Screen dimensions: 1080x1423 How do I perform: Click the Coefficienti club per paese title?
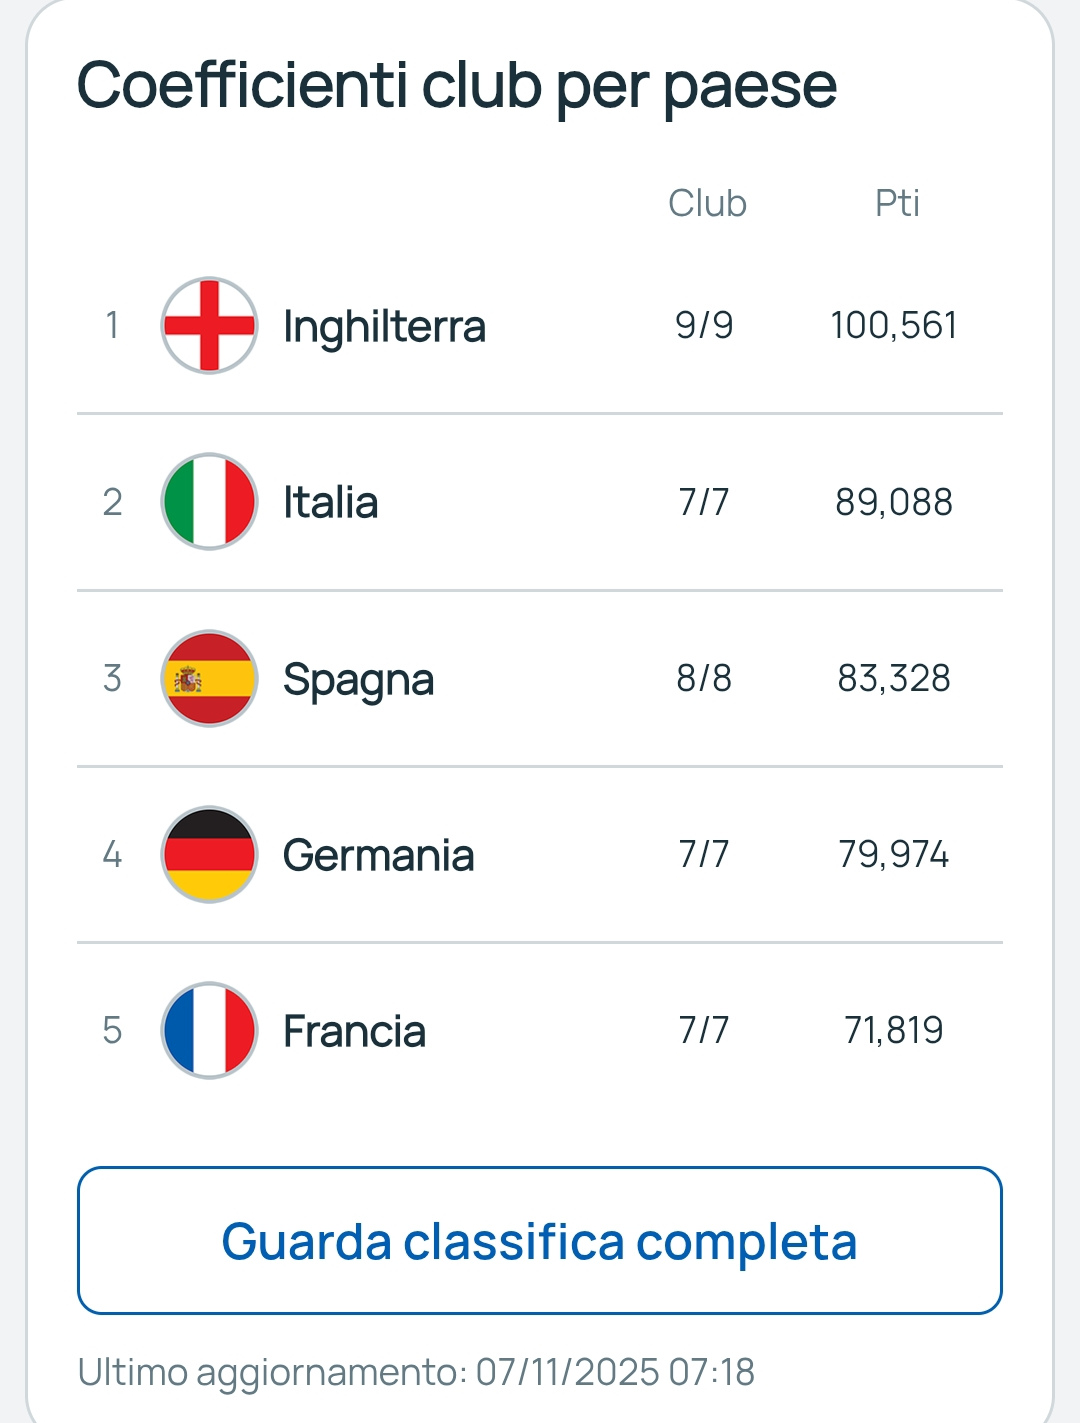coord(456,86)
